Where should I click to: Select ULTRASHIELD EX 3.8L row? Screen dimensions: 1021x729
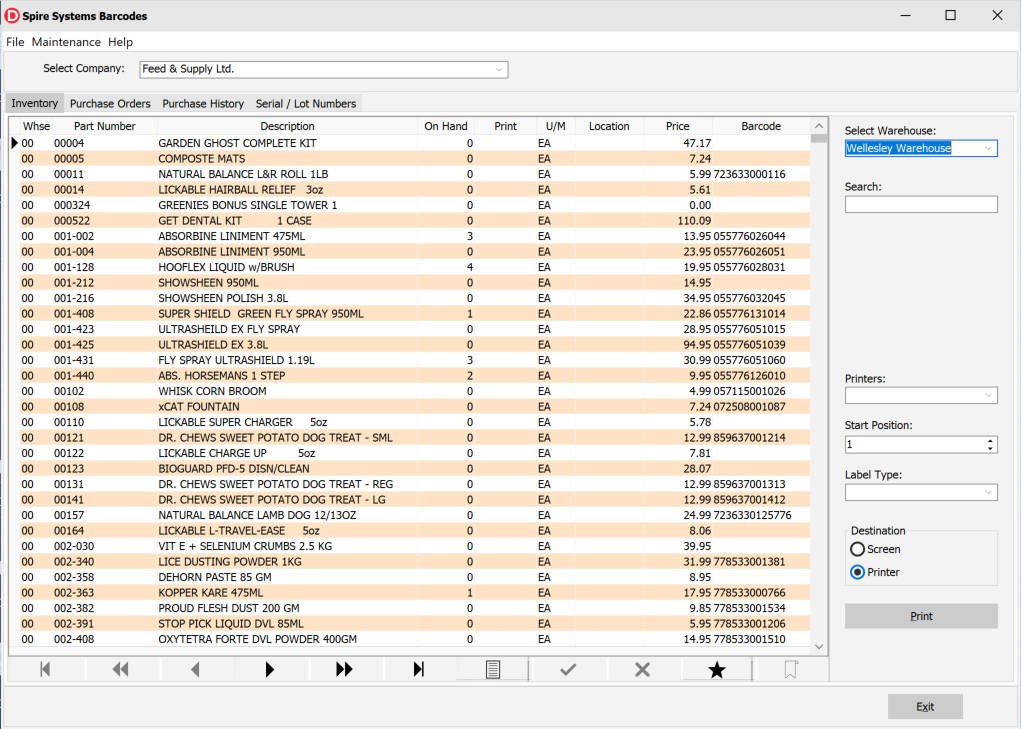[x=415, y=345]
